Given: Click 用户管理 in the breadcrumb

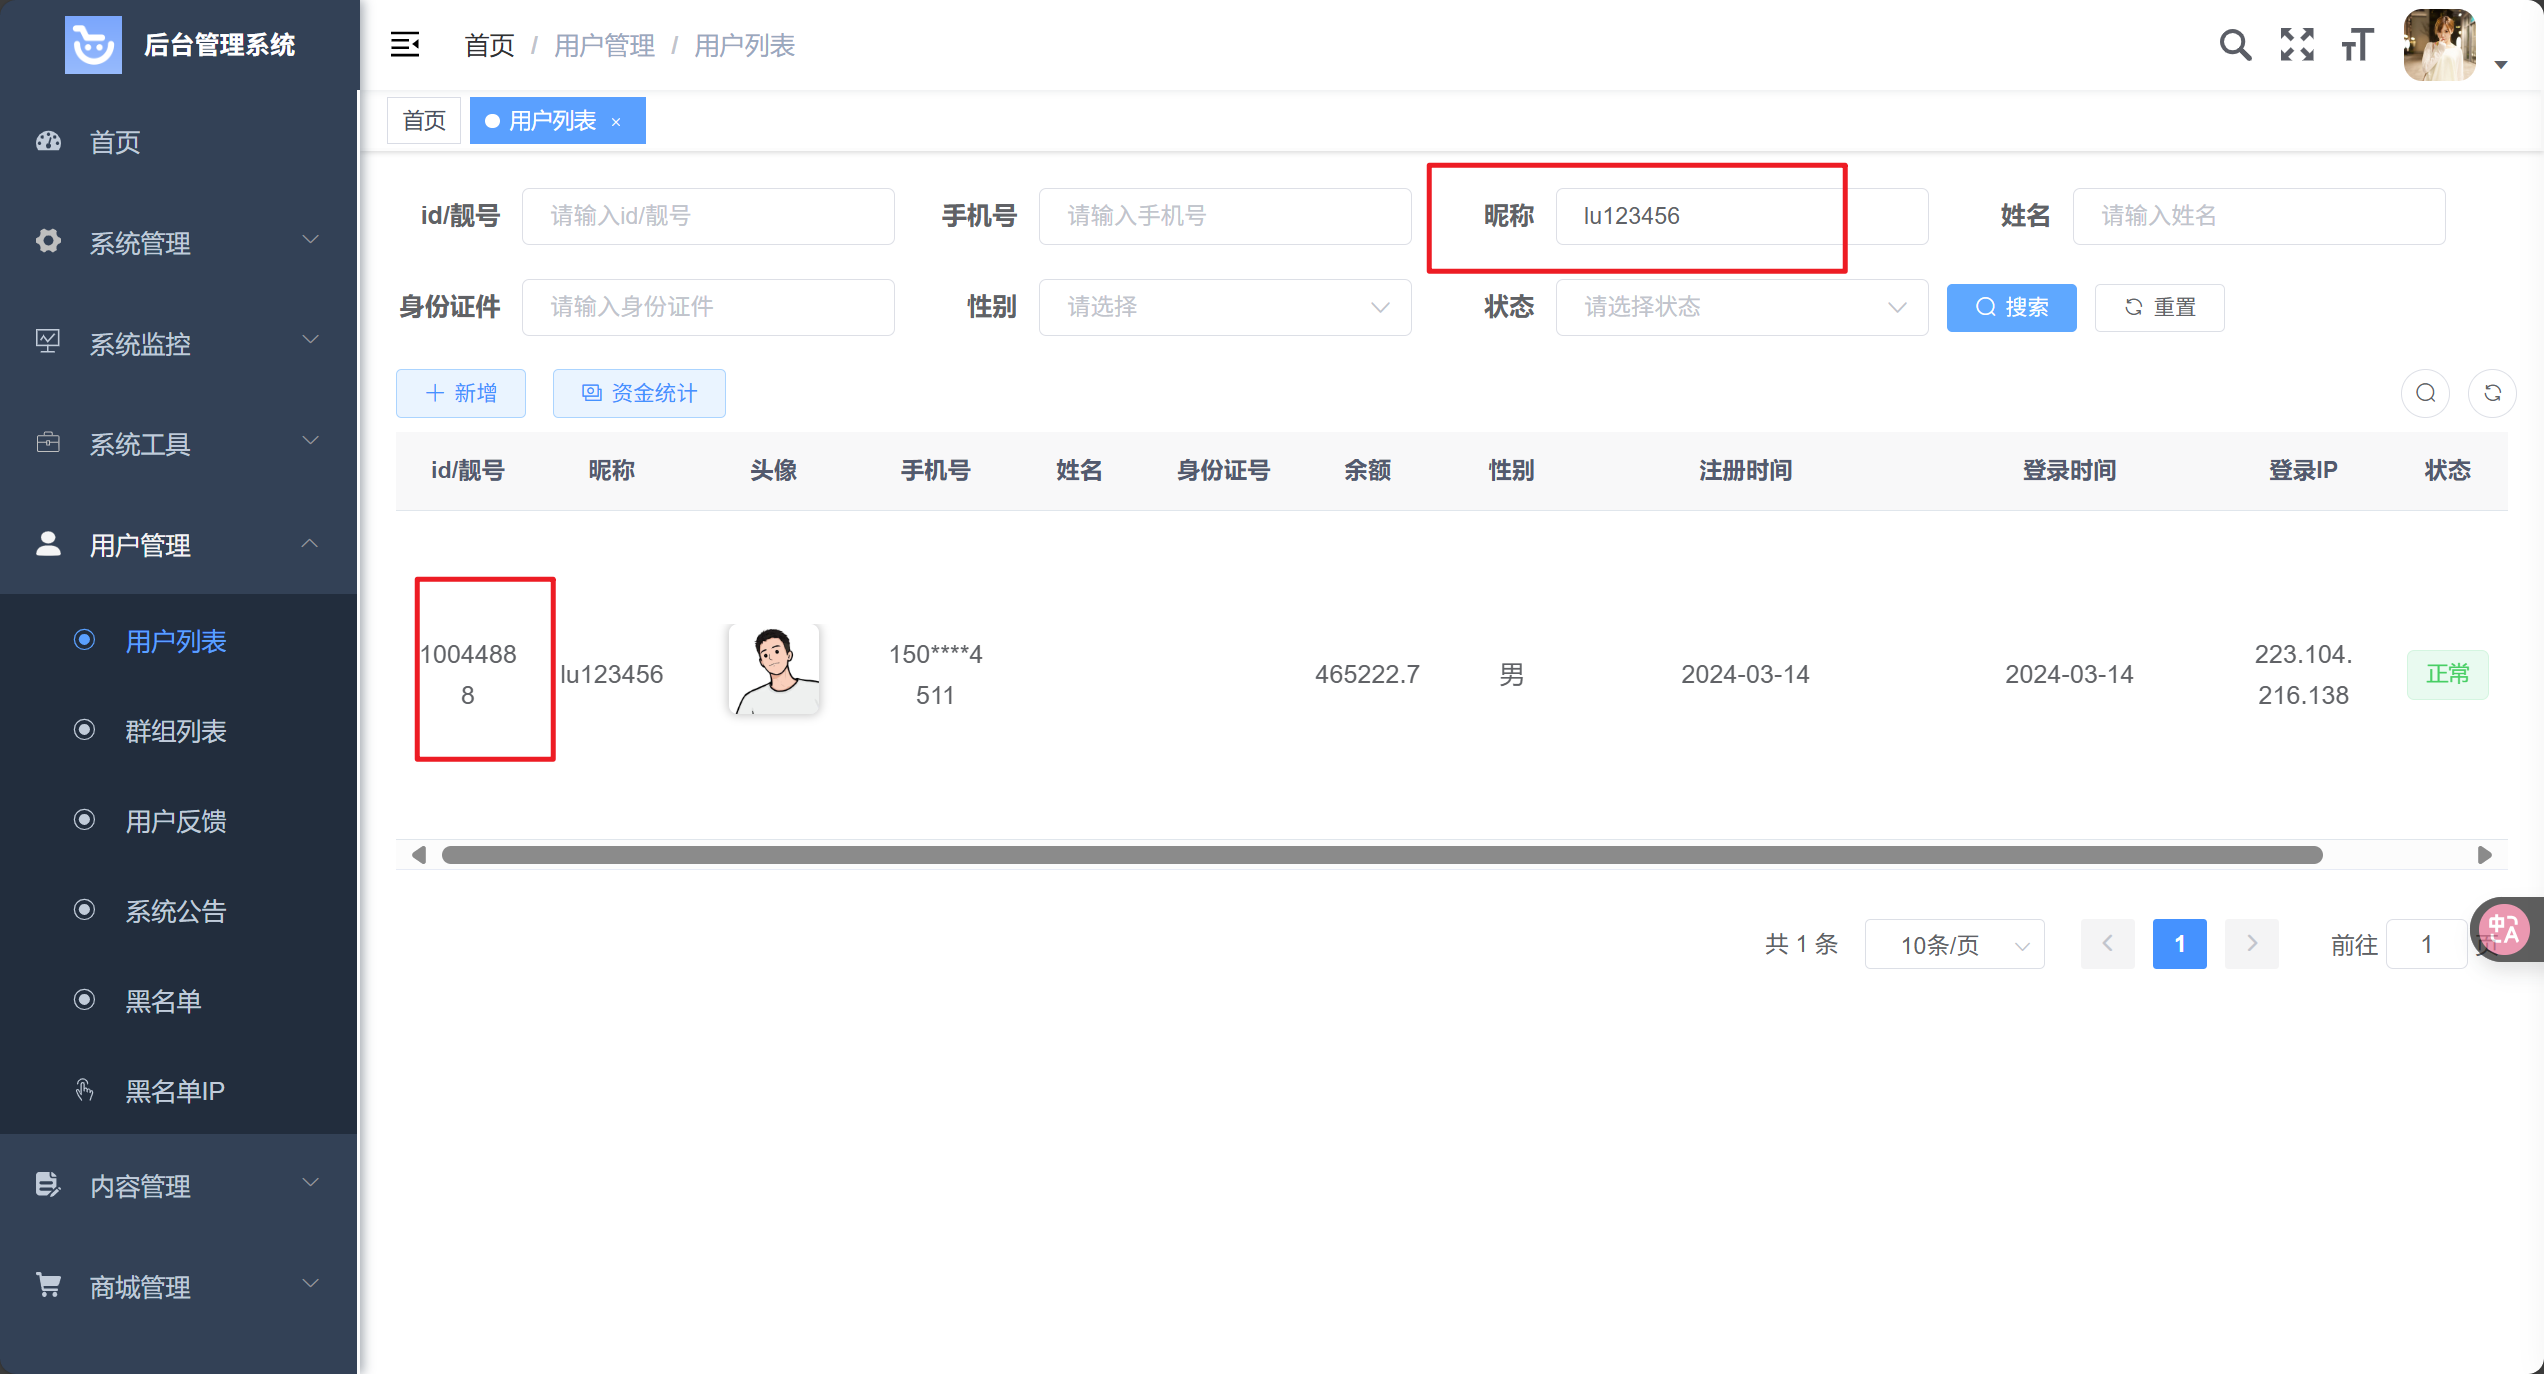Looking at the screenshot, I should pos(604,45).
